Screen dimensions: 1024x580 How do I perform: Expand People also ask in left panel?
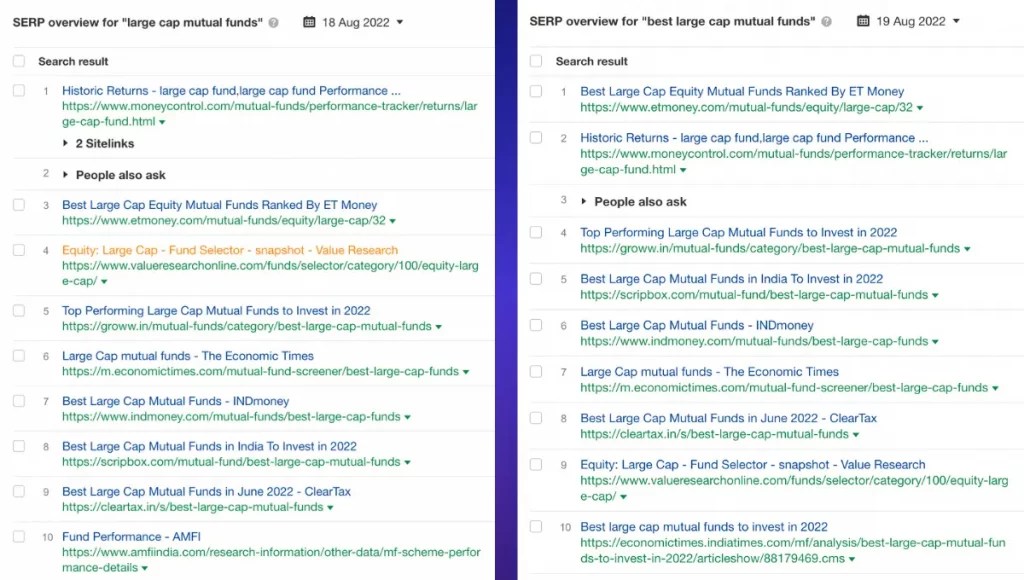point(114,175)
